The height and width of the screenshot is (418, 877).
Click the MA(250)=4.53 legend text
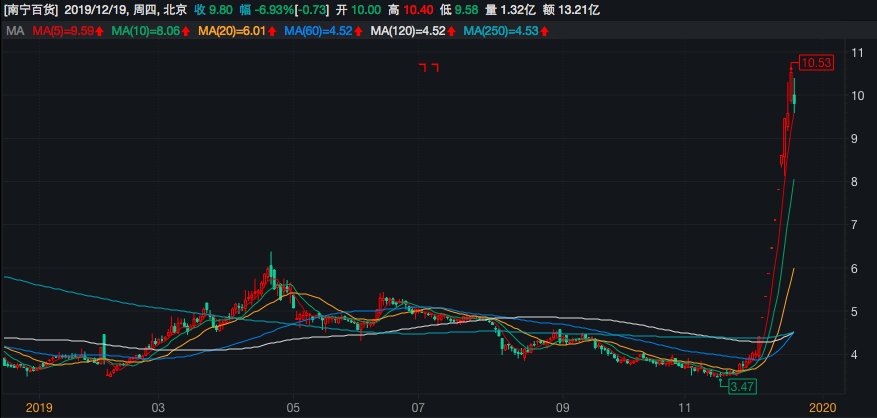504,32
